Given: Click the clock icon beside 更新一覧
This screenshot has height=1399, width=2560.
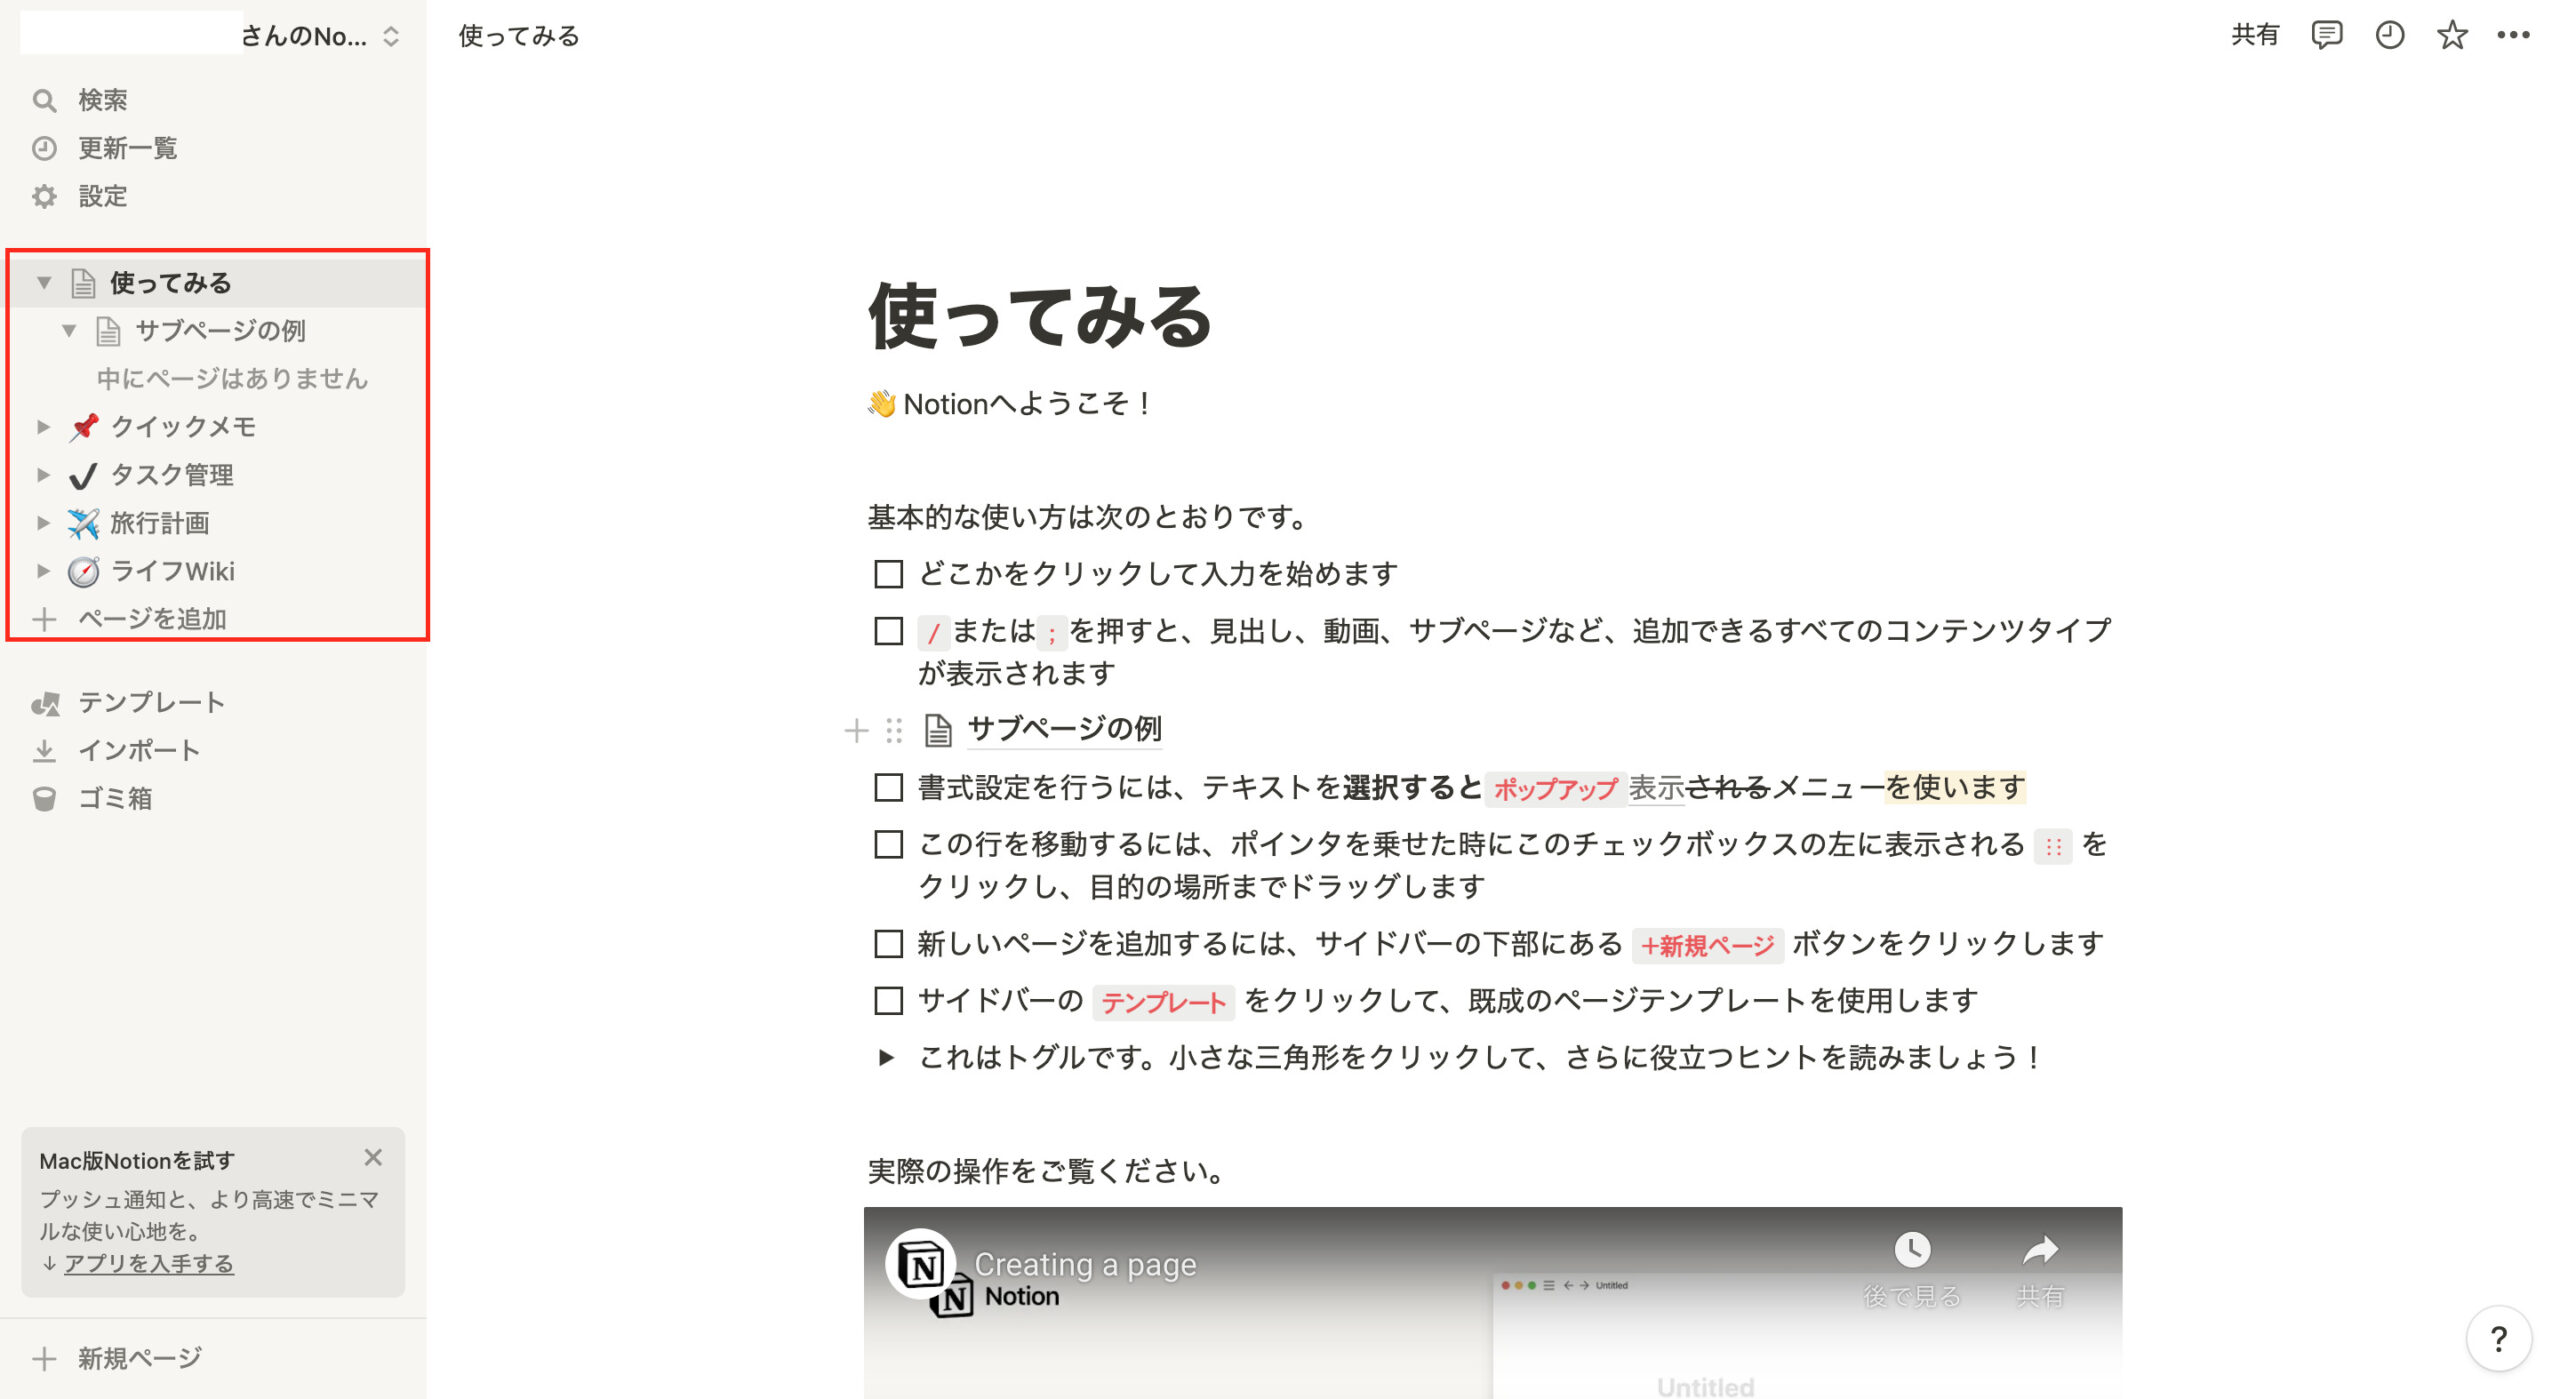Looking at the screenshot, I should pyautogui.click(x=44, y=148).
